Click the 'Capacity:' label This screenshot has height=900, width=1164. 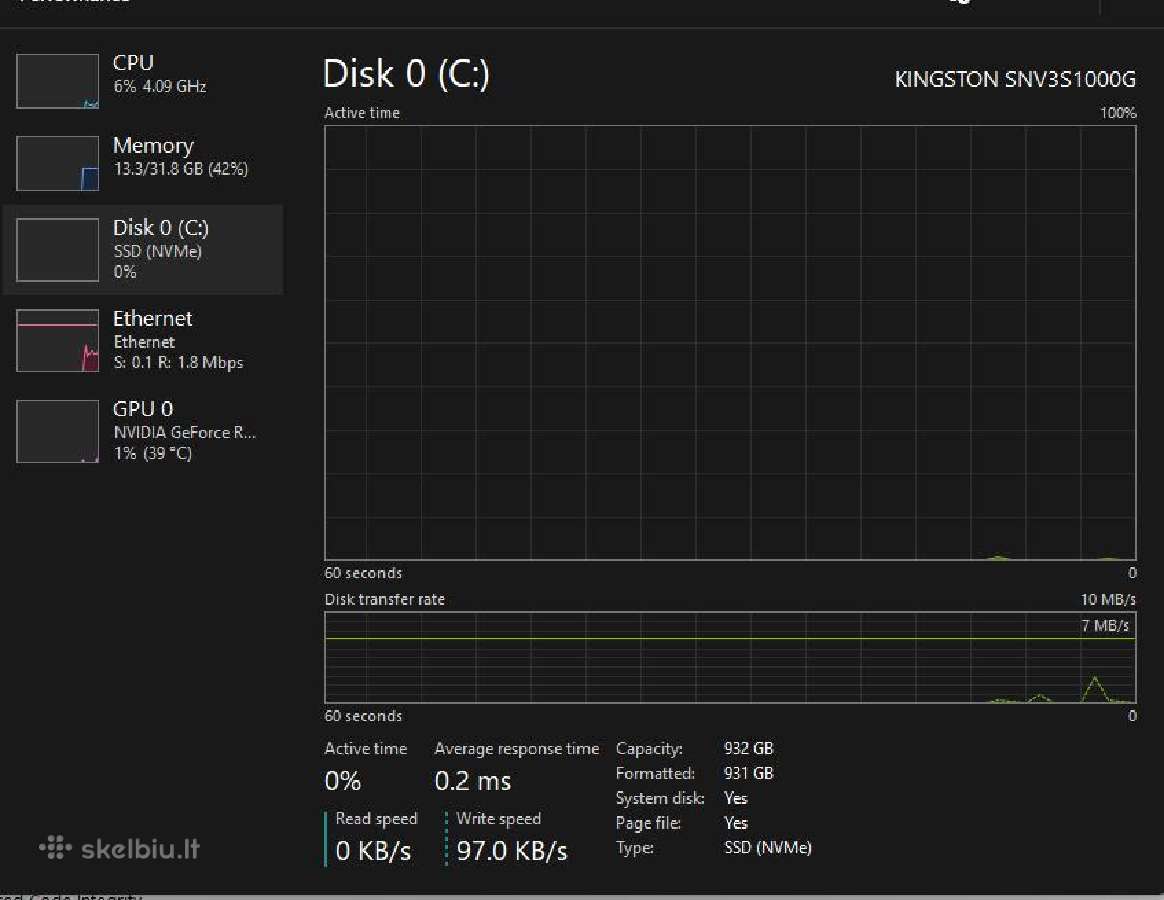click(x=649, y=749)
